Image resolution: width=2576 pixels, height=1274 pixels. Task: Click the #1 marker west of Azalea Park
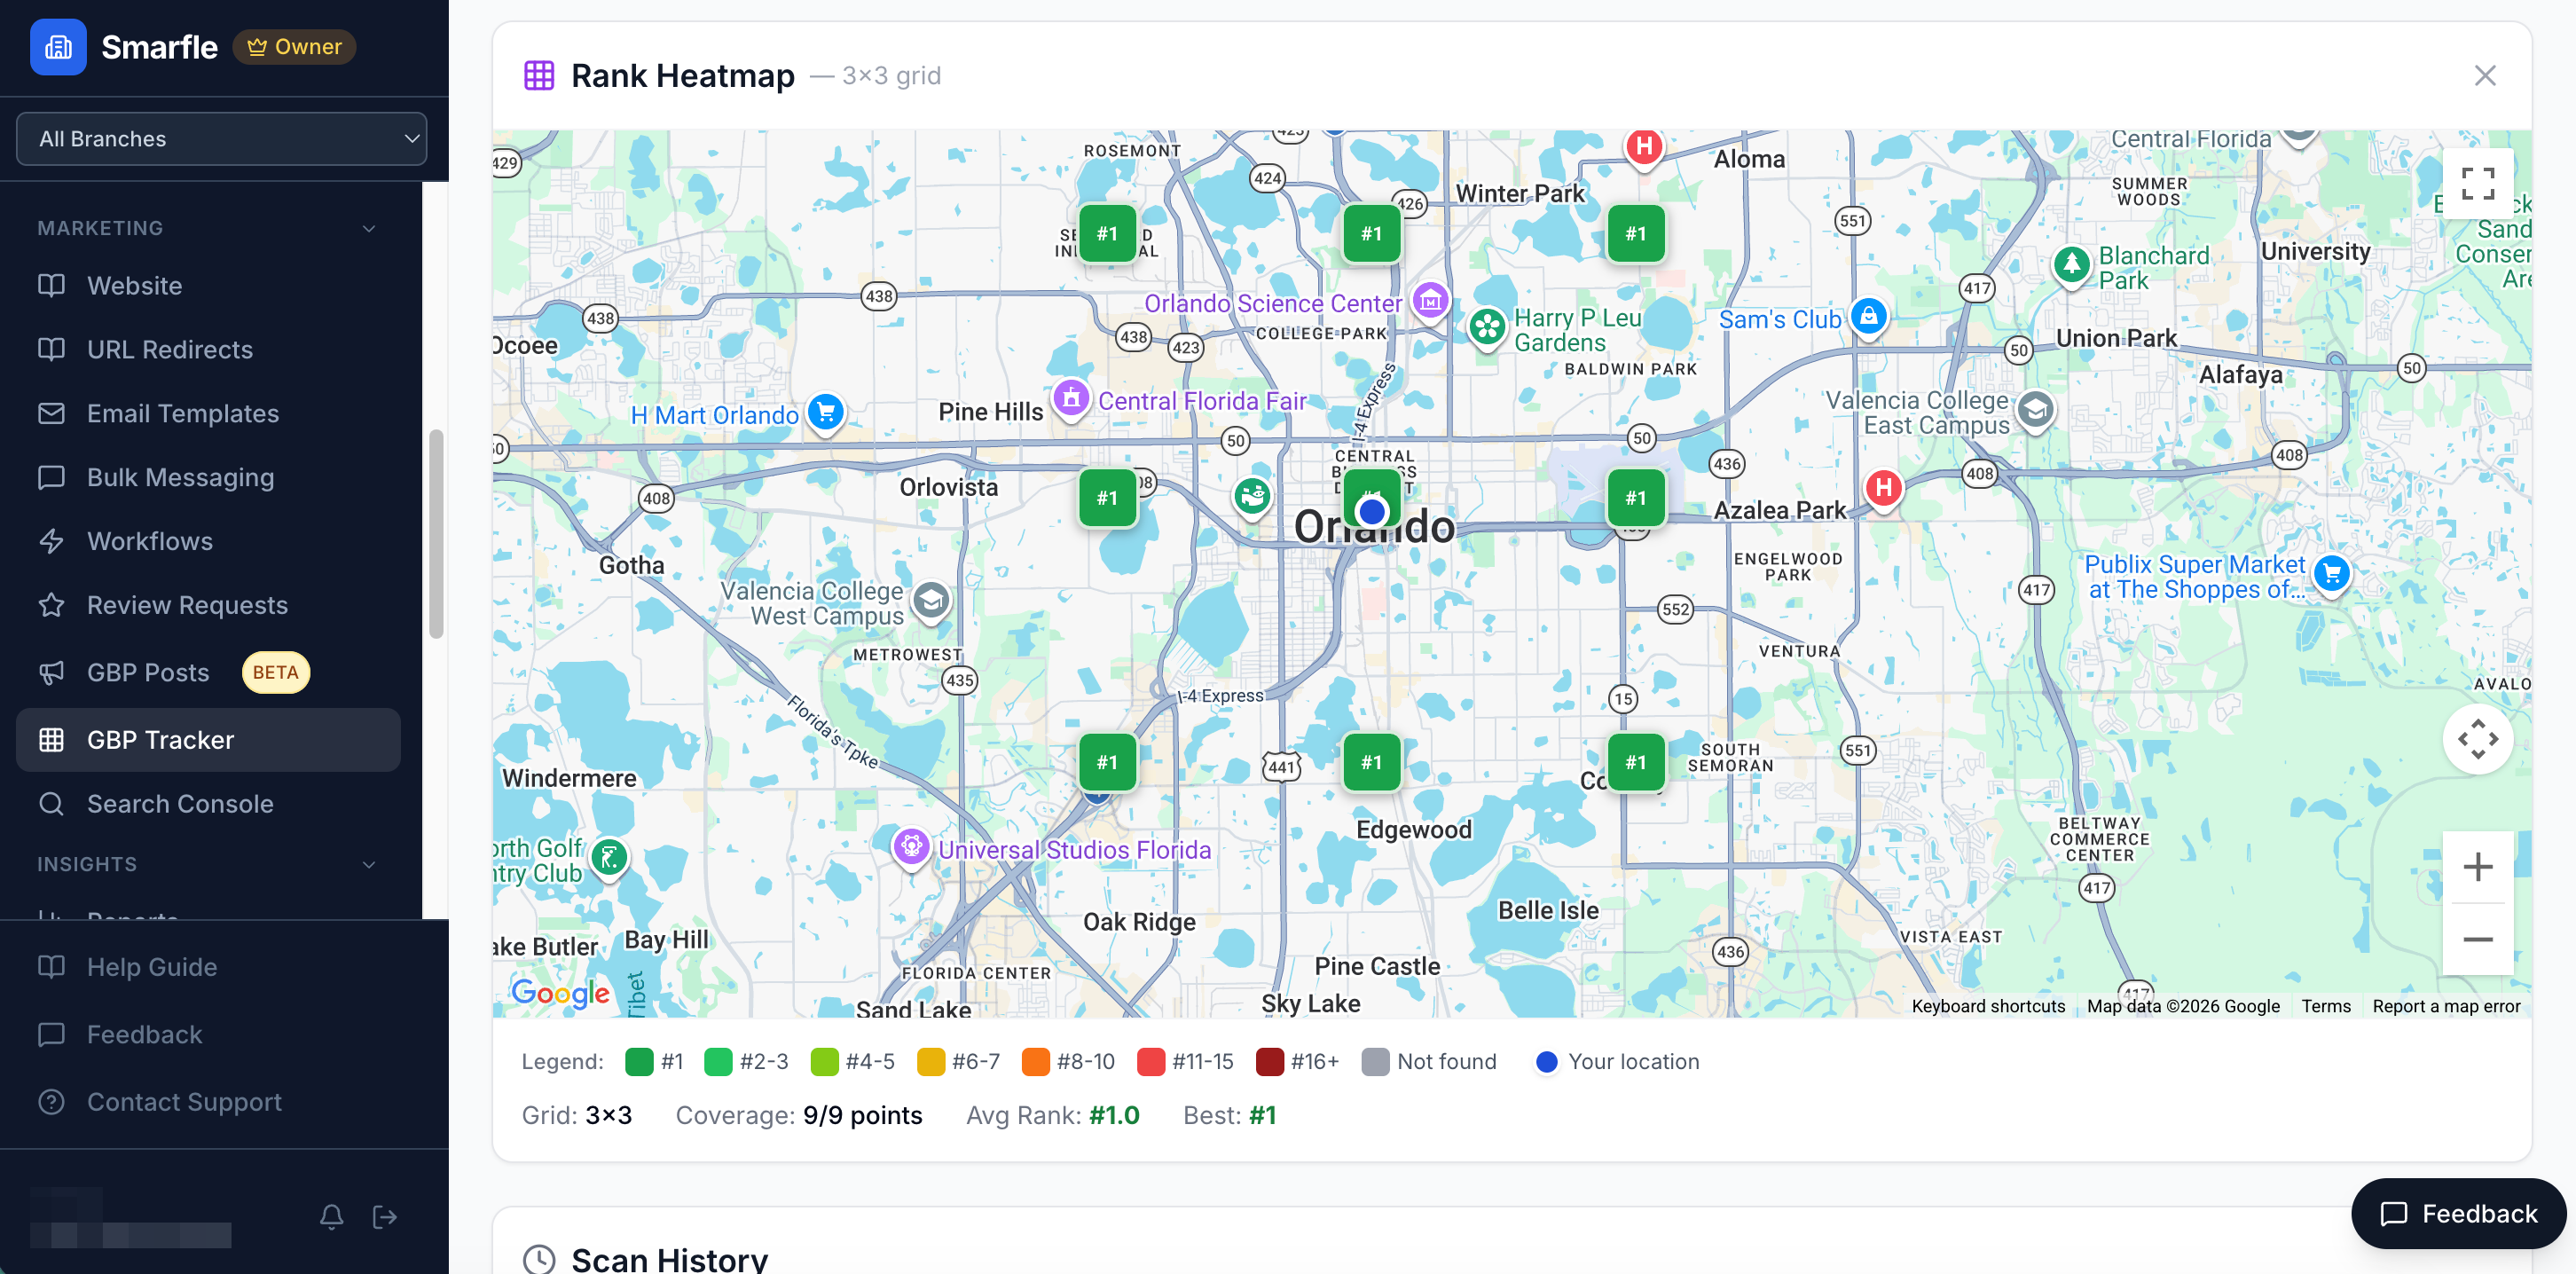tap(1635, 498)
